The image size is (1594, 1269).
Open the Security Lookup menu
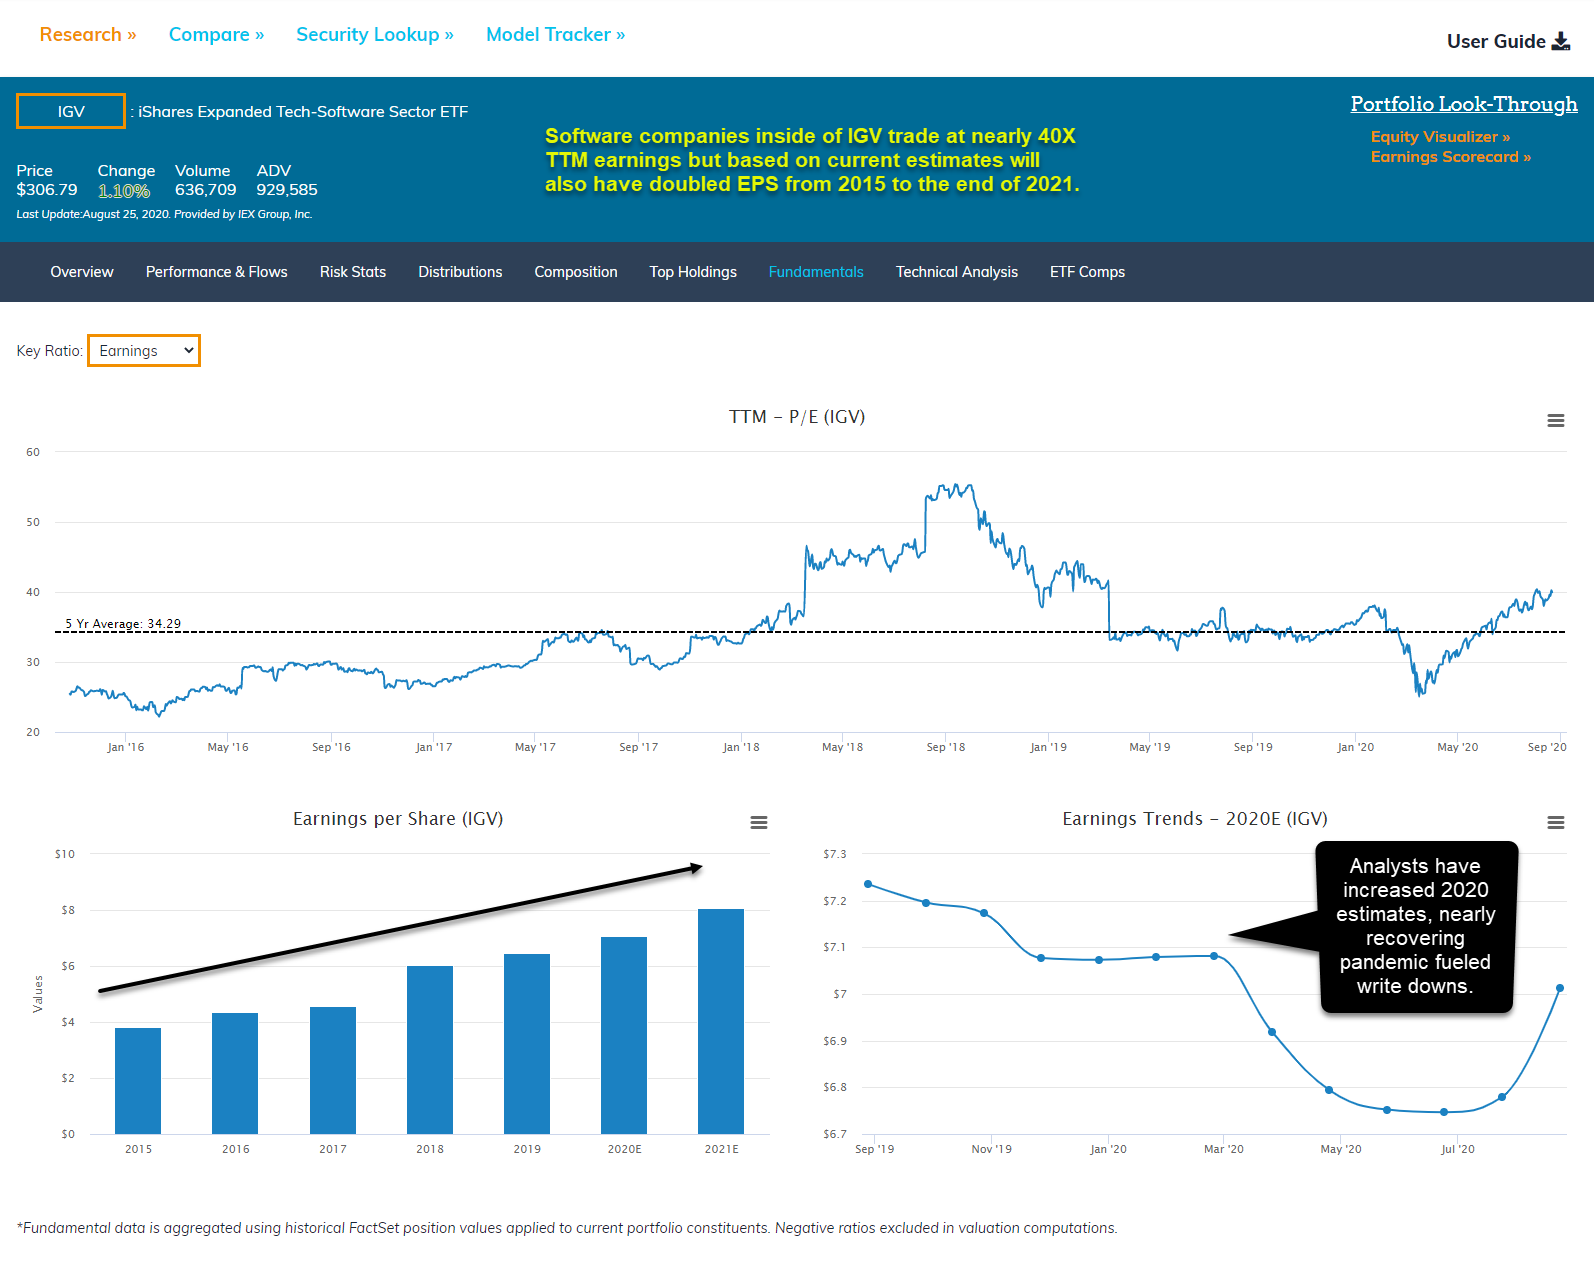click(x=375, y=34)
